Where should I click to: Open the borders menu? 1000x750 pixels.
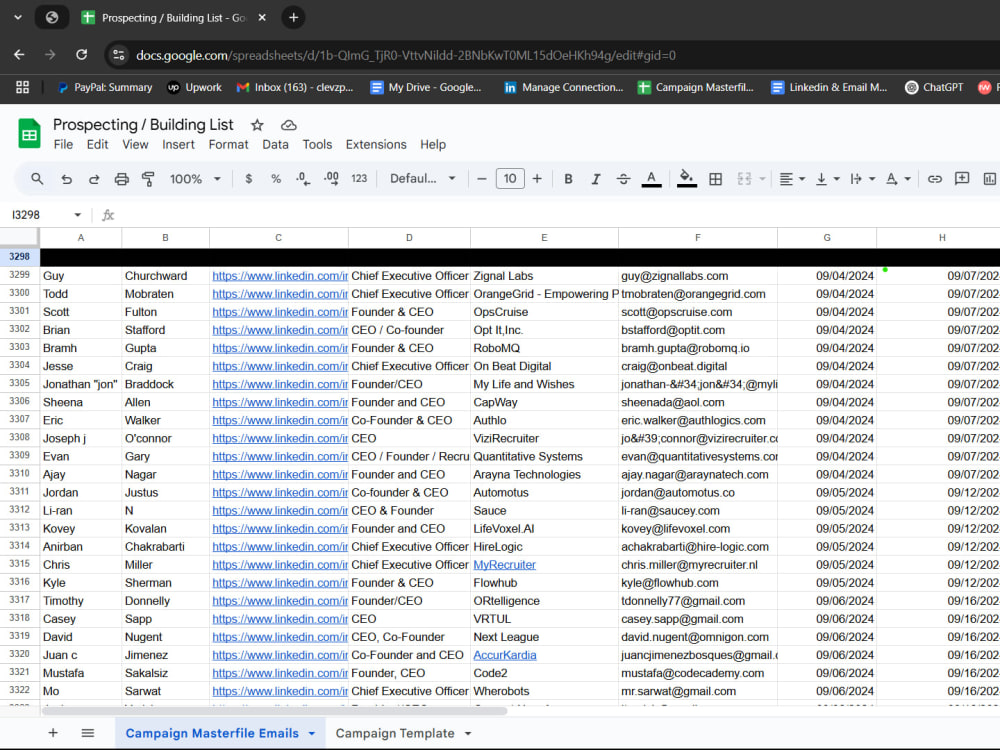[x=716, y=179]
